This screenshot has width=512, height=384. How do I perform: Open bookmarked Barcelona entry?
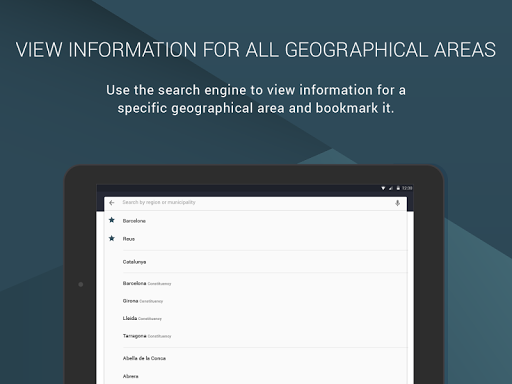[255, 221]
